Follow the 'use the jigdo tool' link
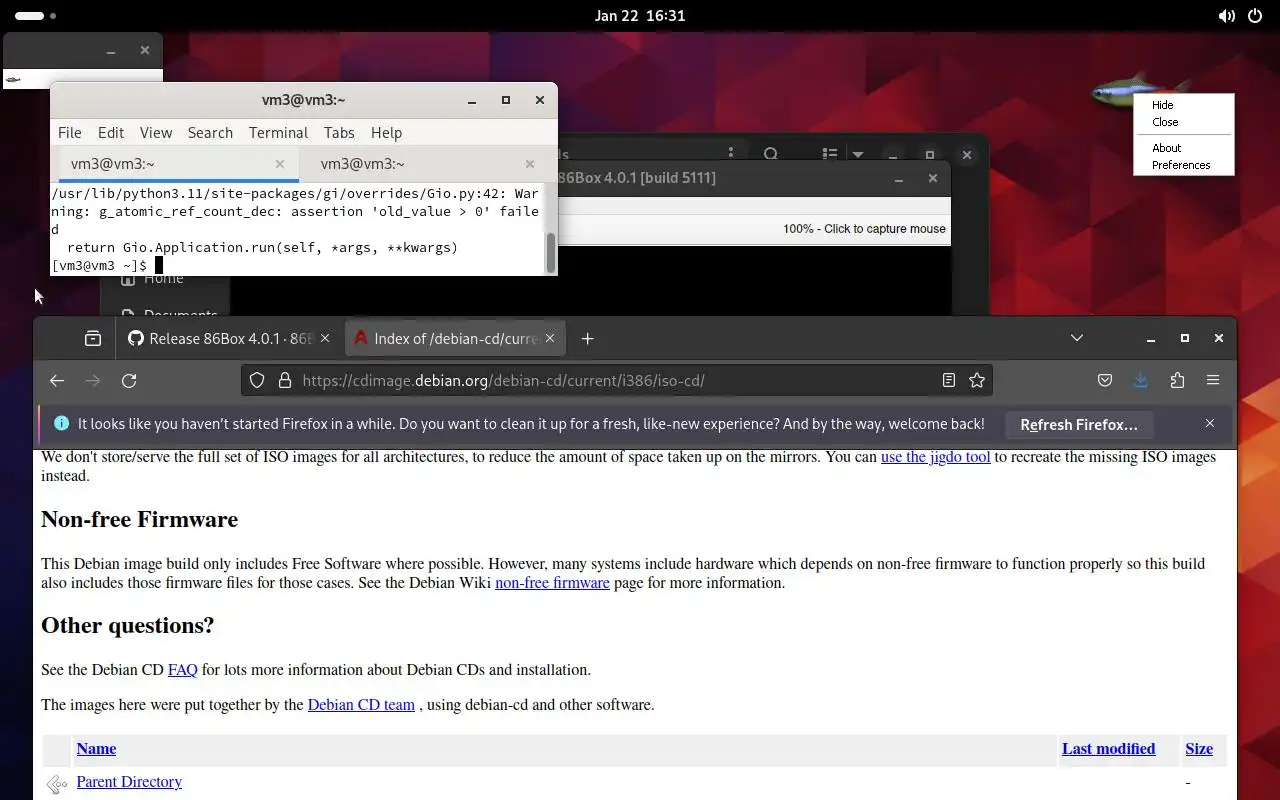Image resolution: width=1280 pixels, height=800 pixels. click(x=935, y=457)
